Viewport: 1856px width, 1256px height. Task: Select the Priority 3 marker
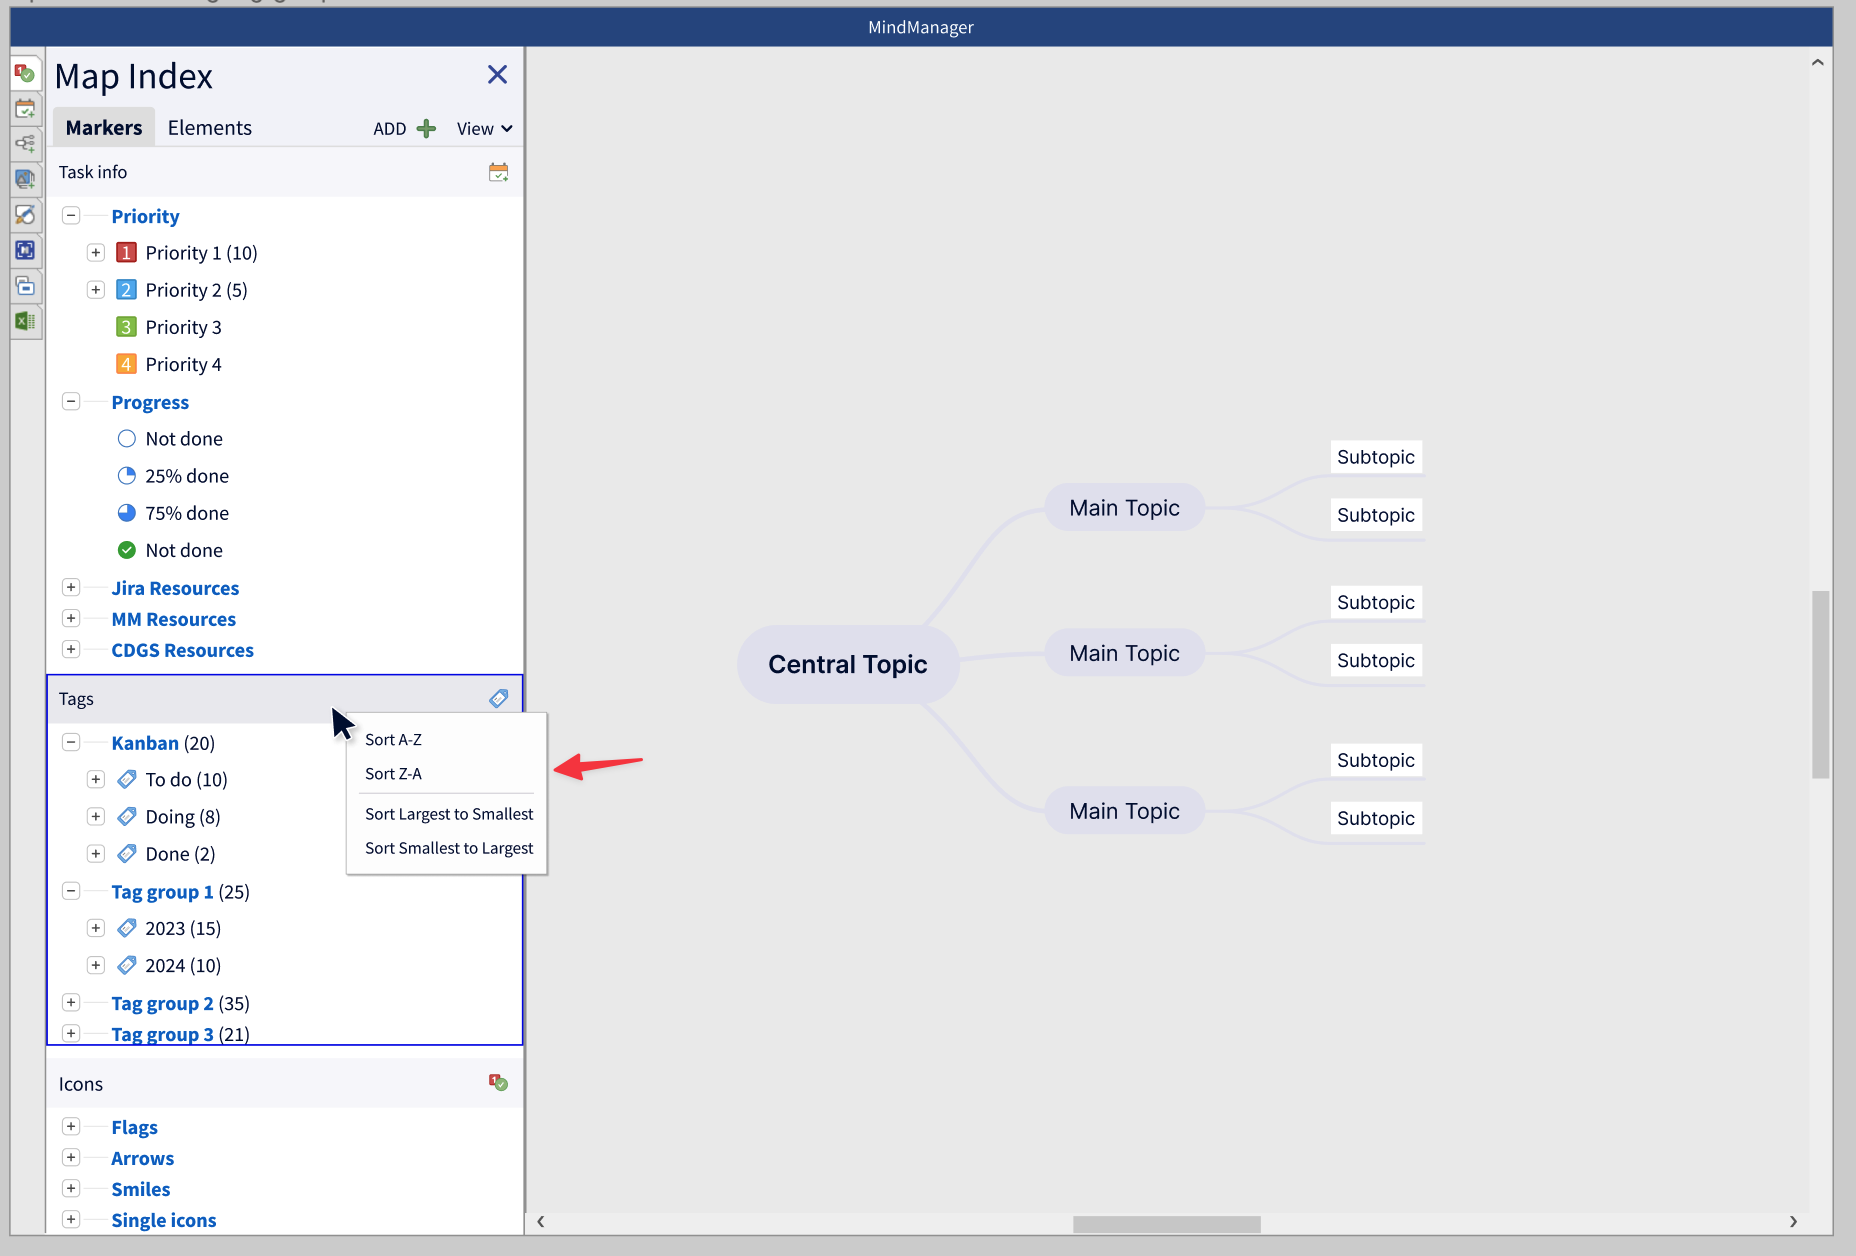[x=182, y=327]
